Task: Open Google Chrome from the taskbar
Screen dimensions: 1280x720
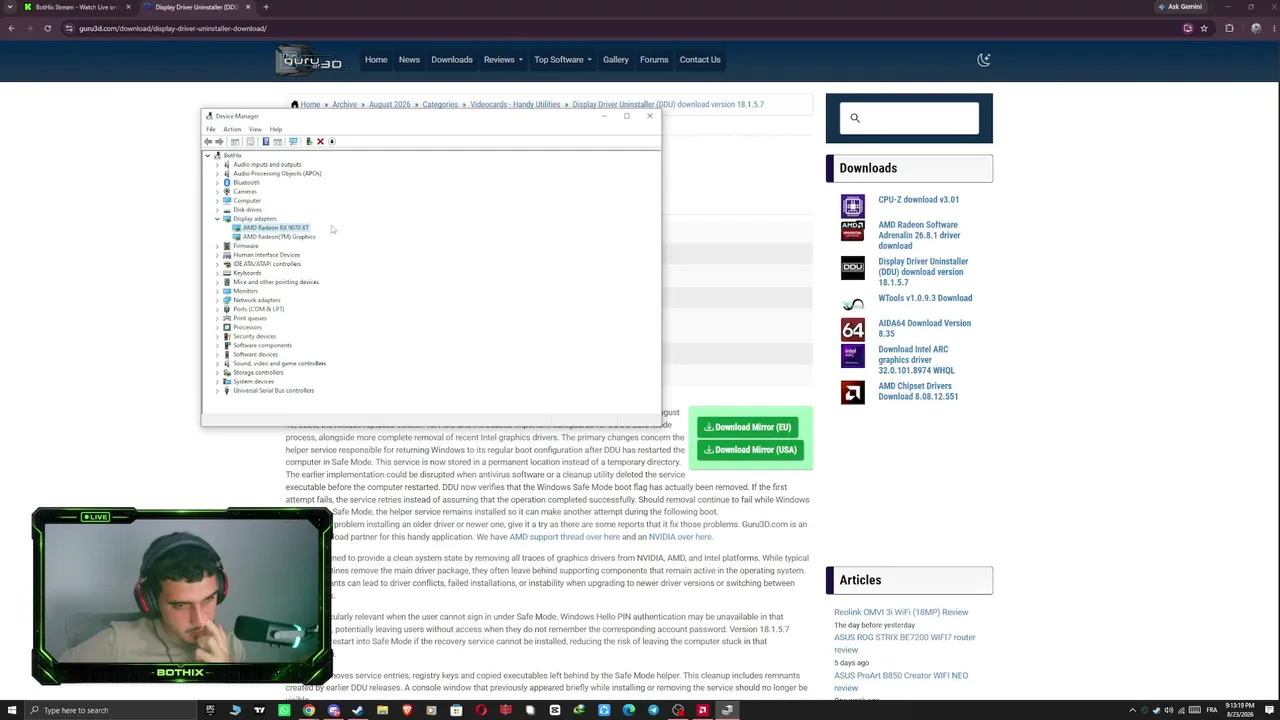Action: pos(309,710)
